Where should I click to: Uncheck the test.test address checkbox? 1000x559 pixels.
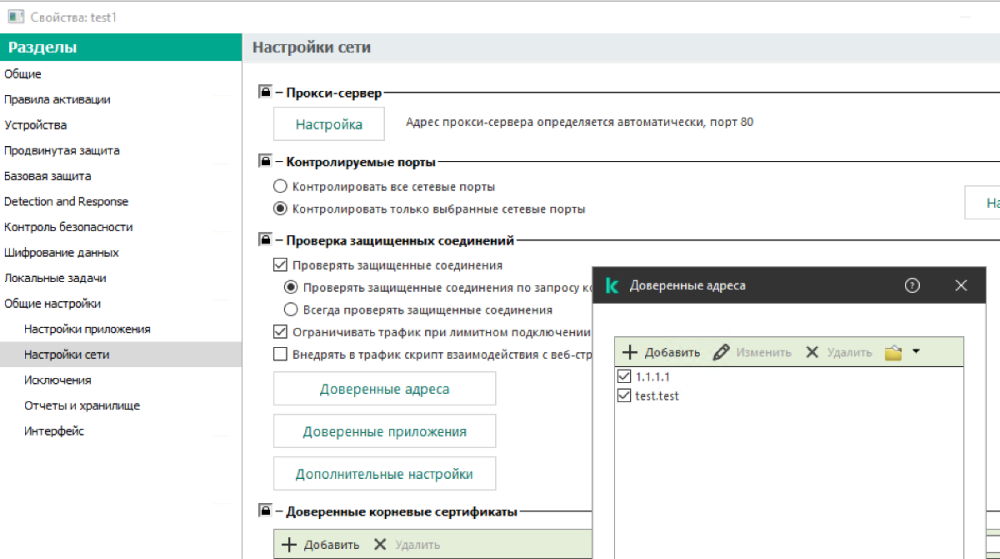point(624,396)
